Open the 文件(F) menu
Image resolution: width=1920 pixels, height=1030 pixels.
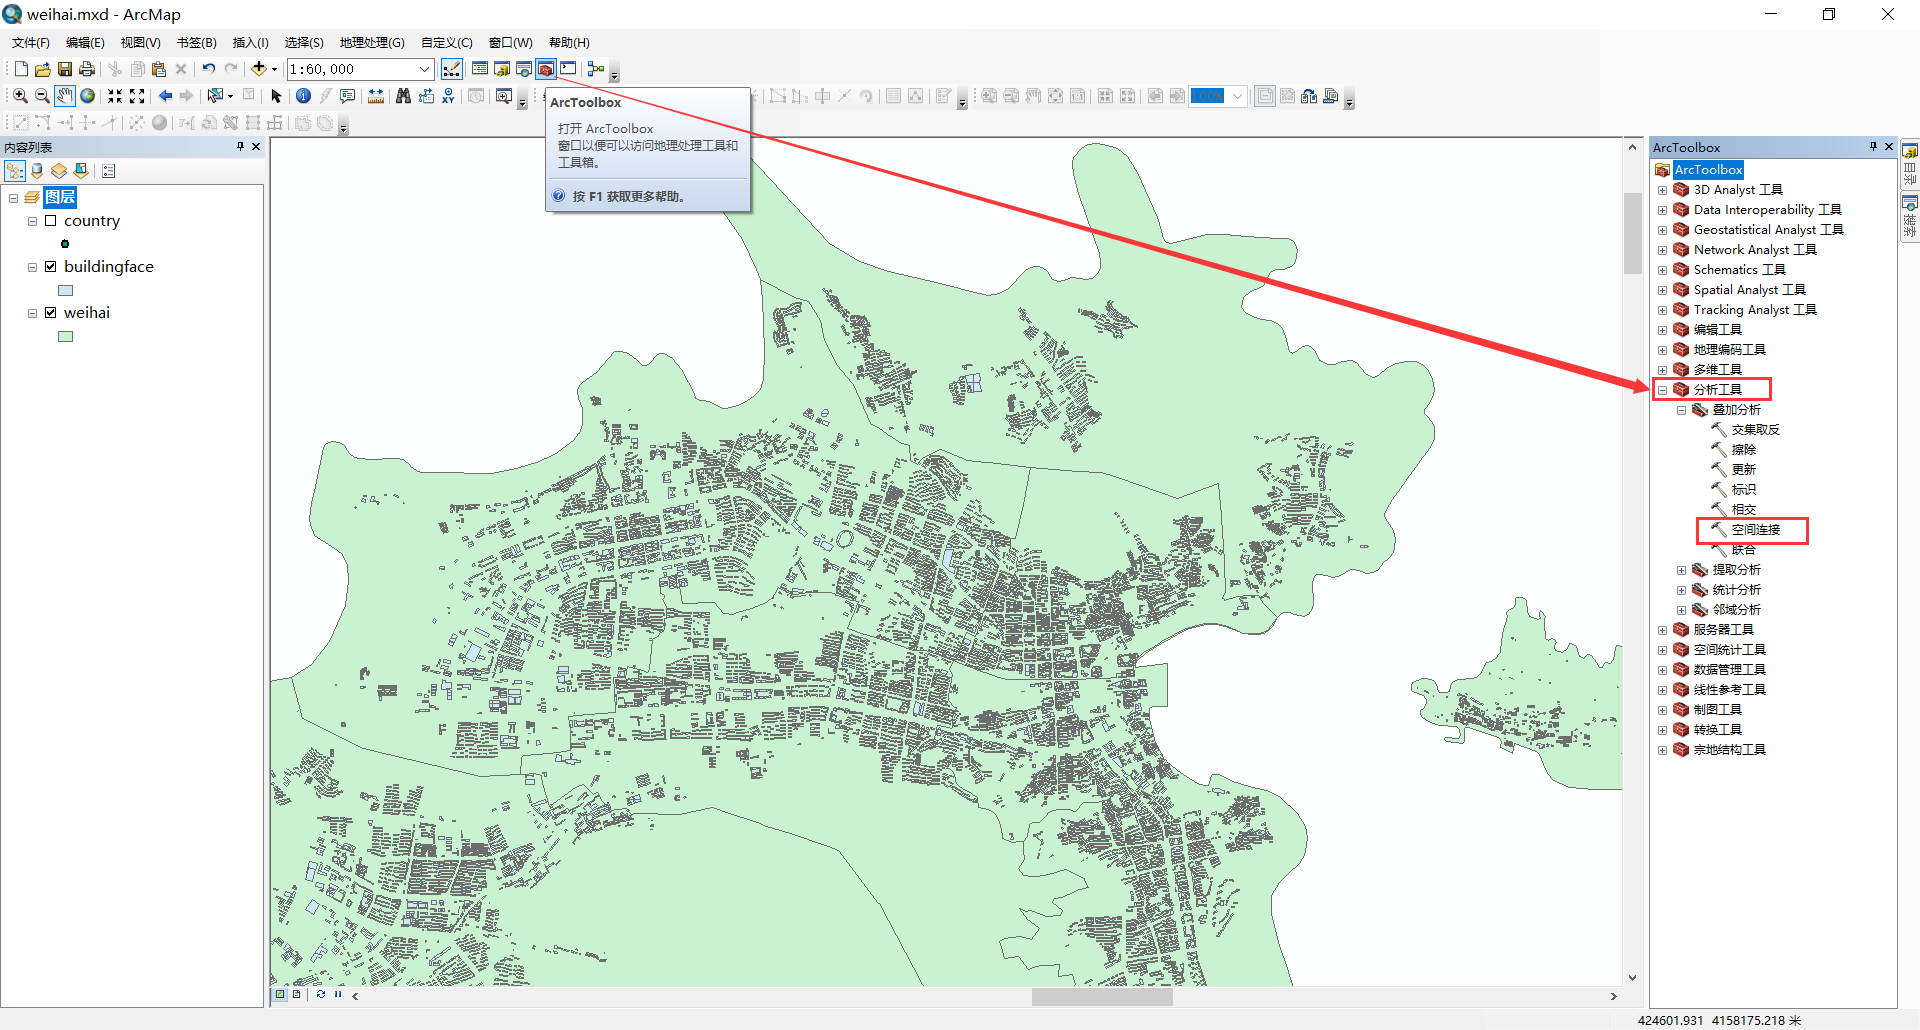tap(30, 43)
